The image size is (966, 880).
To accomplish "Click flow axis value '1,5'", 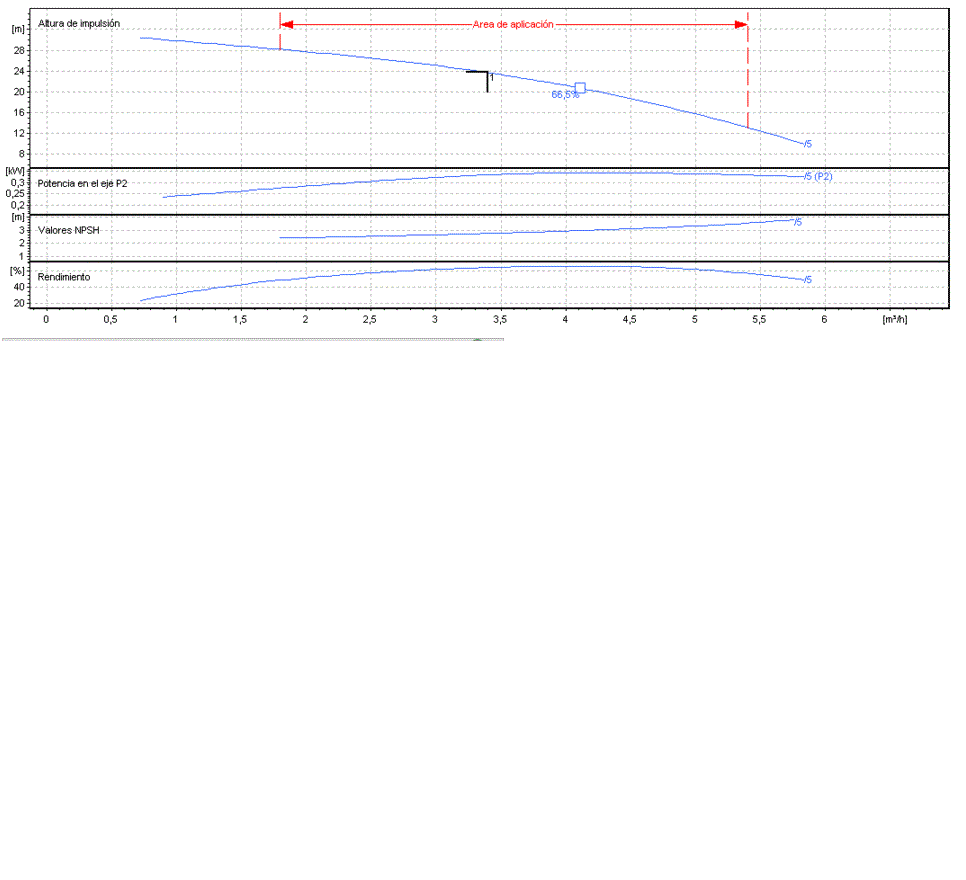I will pos(240,320).
